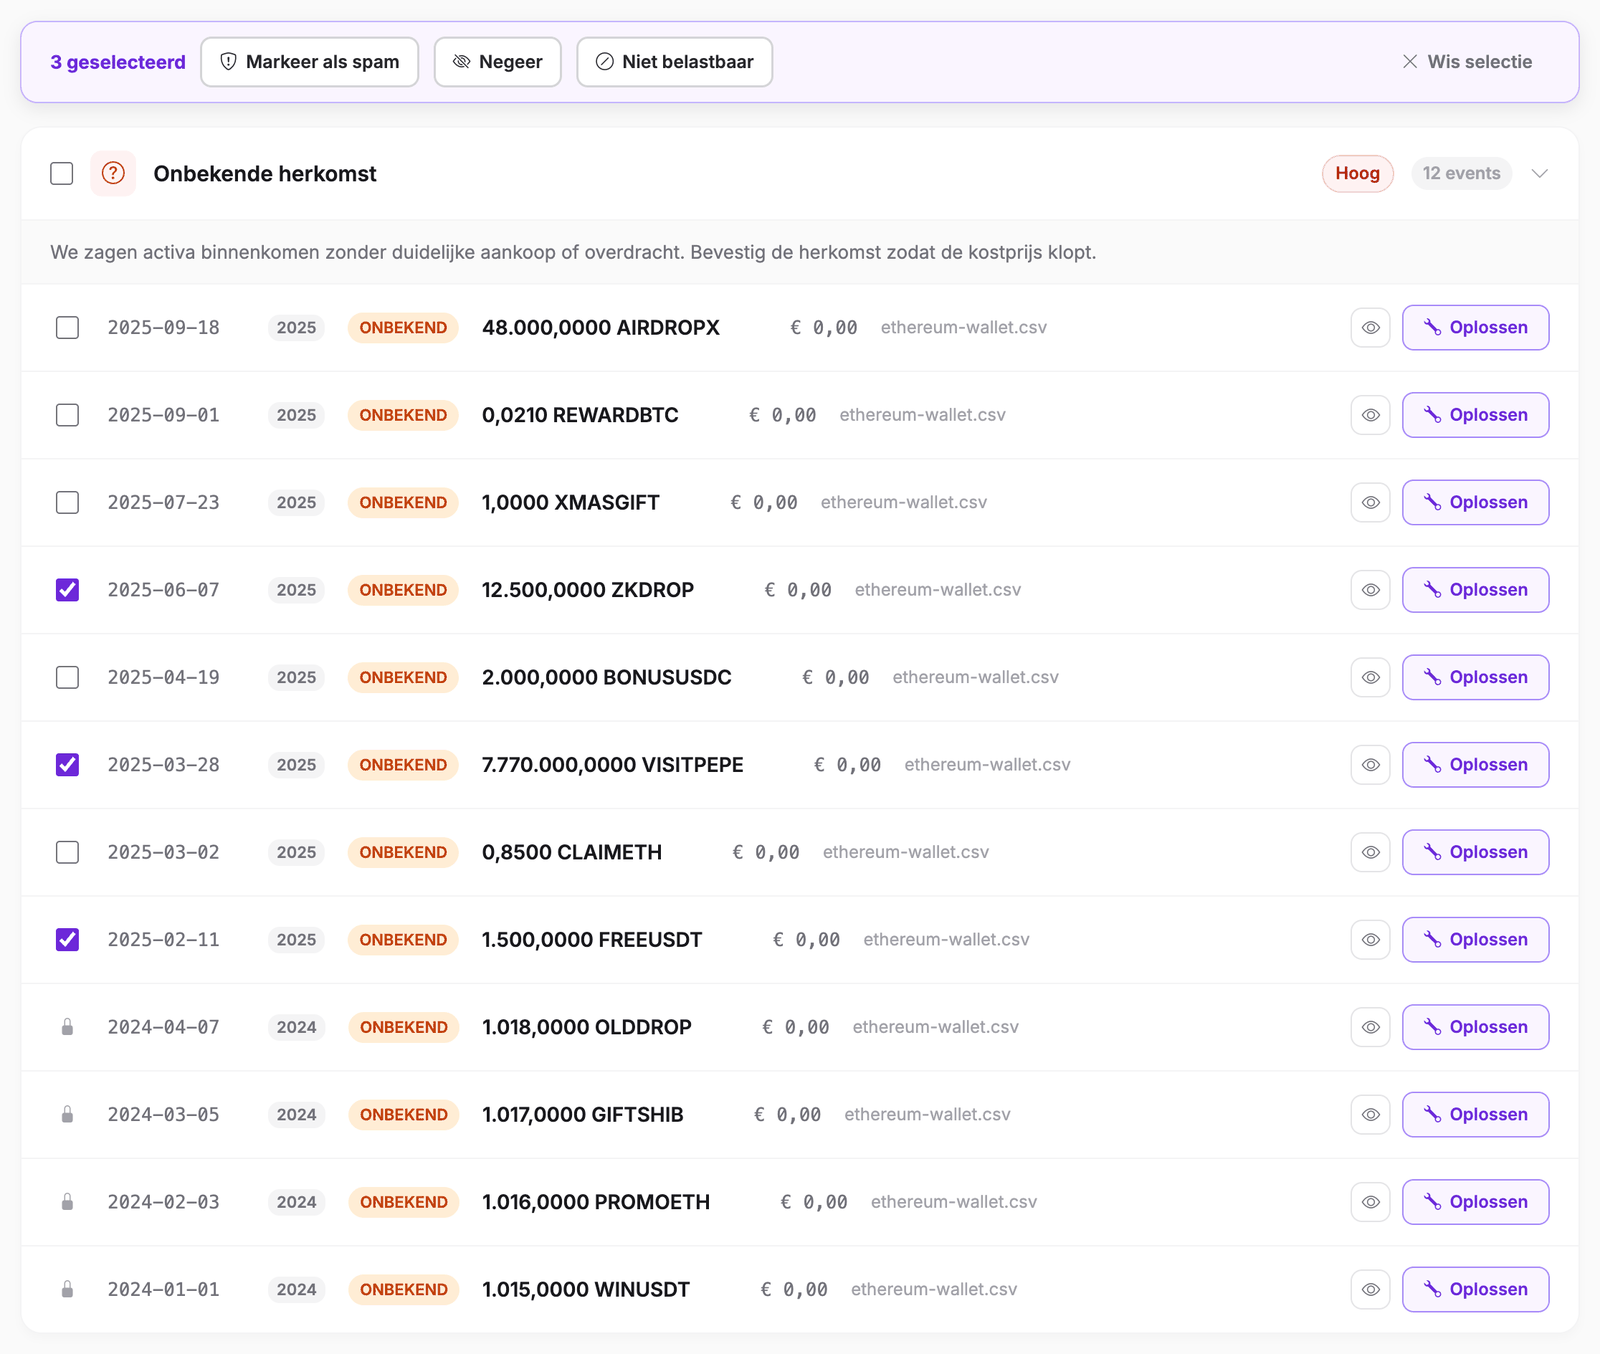
Task: Click the eye icon for REWARDBTC row
Action: point(1370,415)
